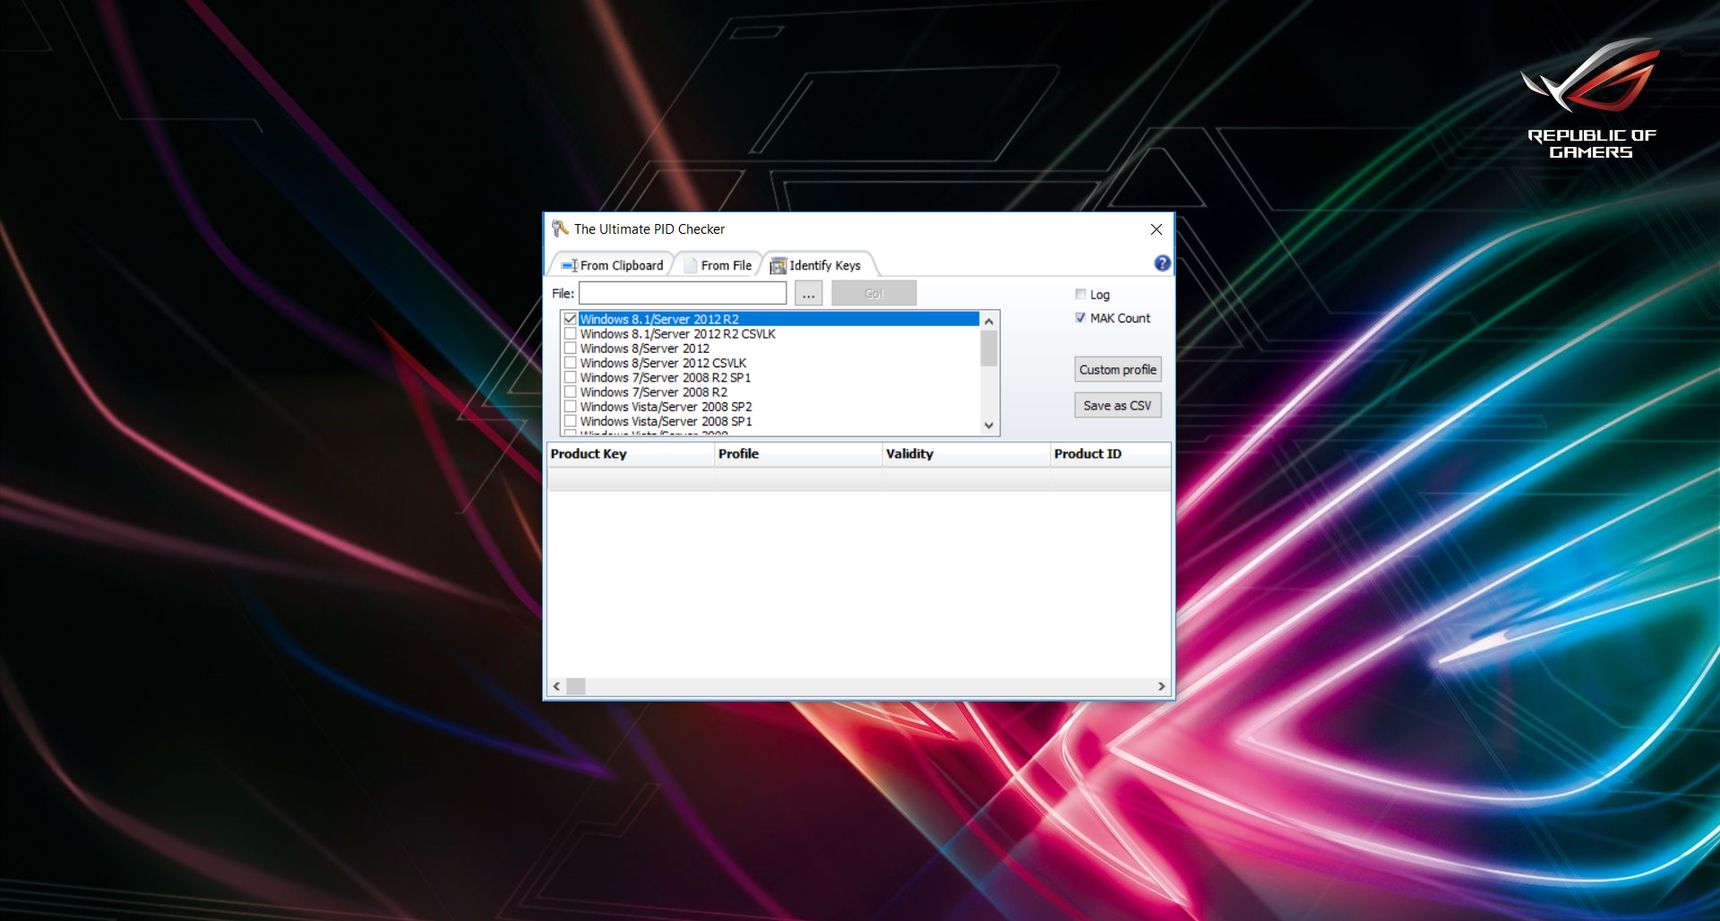Check Windows 8/Server 2012 CSVLK checkbox

coord(570,363)
